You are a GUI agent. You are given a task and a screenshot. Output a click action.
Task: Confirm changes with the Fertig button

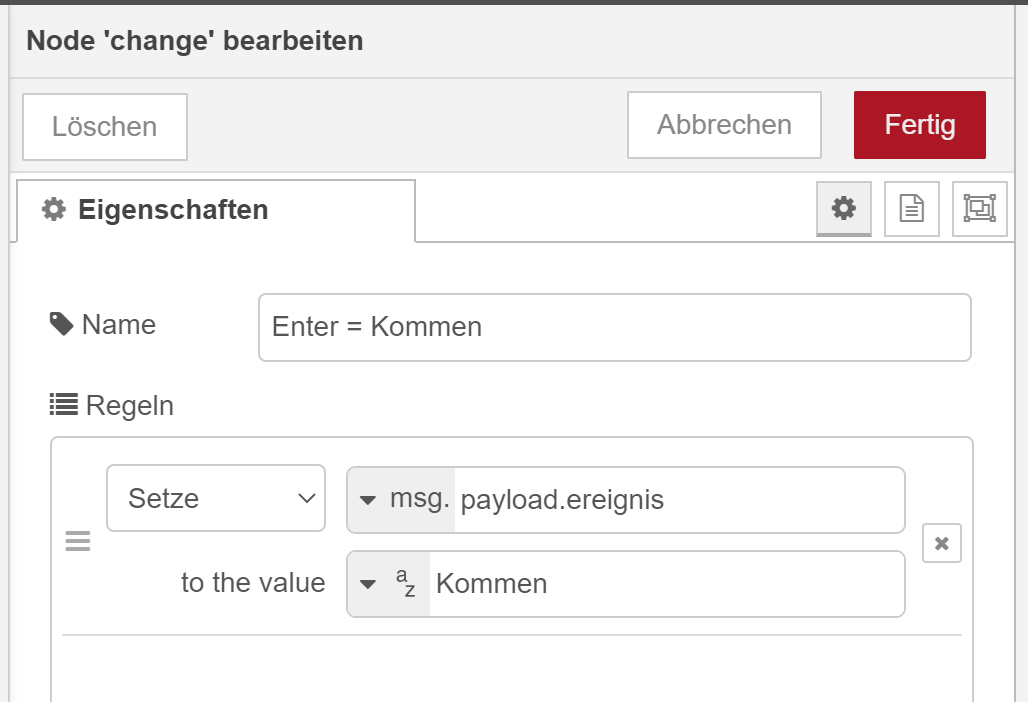coord(919,125)
